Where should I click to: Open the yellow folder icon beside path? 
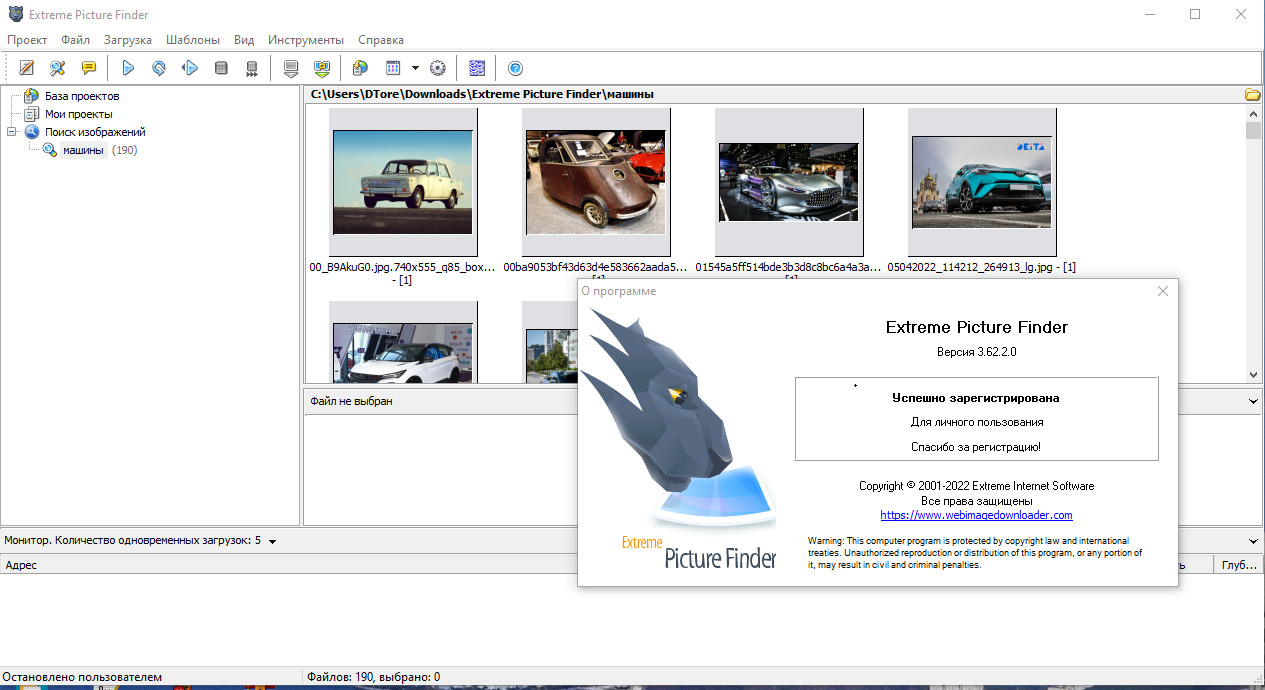1252,95
